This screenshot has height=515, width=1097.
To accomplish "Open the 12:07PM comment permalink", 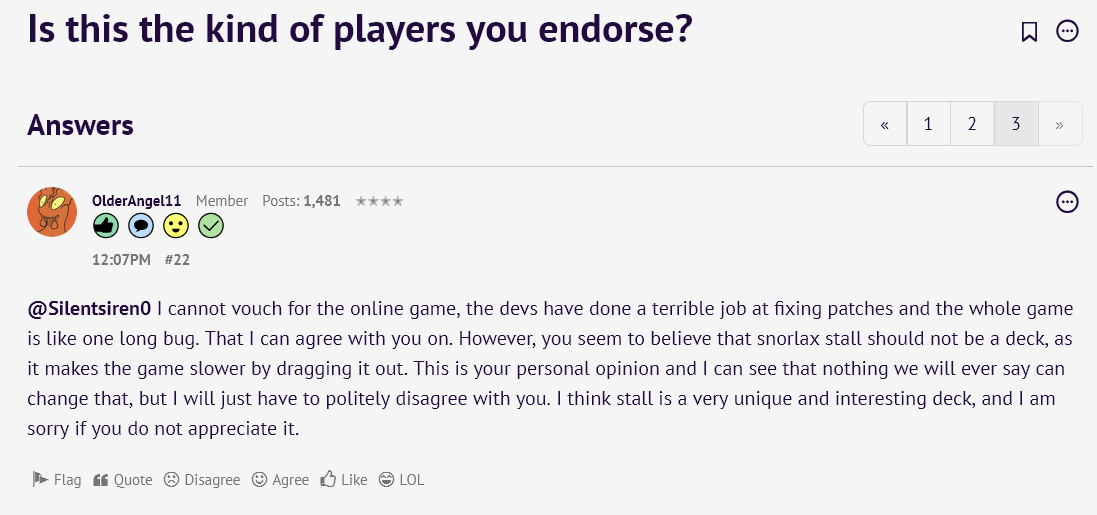I will pyautogui.click(x=121, y=260).
